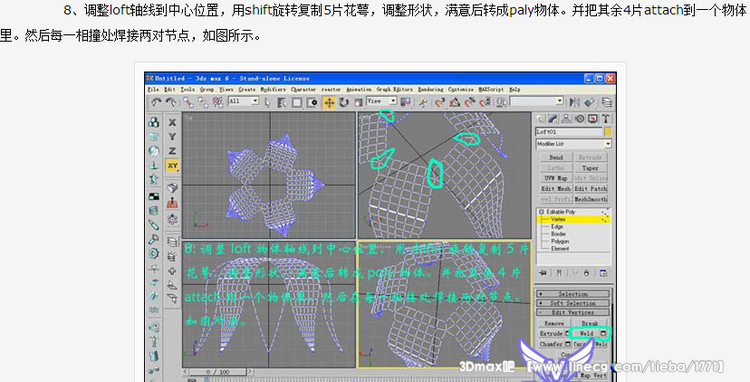This screenshot has height=382, width=750.
Task: Open the Modifier List dropdown
Action: point(574,144)
